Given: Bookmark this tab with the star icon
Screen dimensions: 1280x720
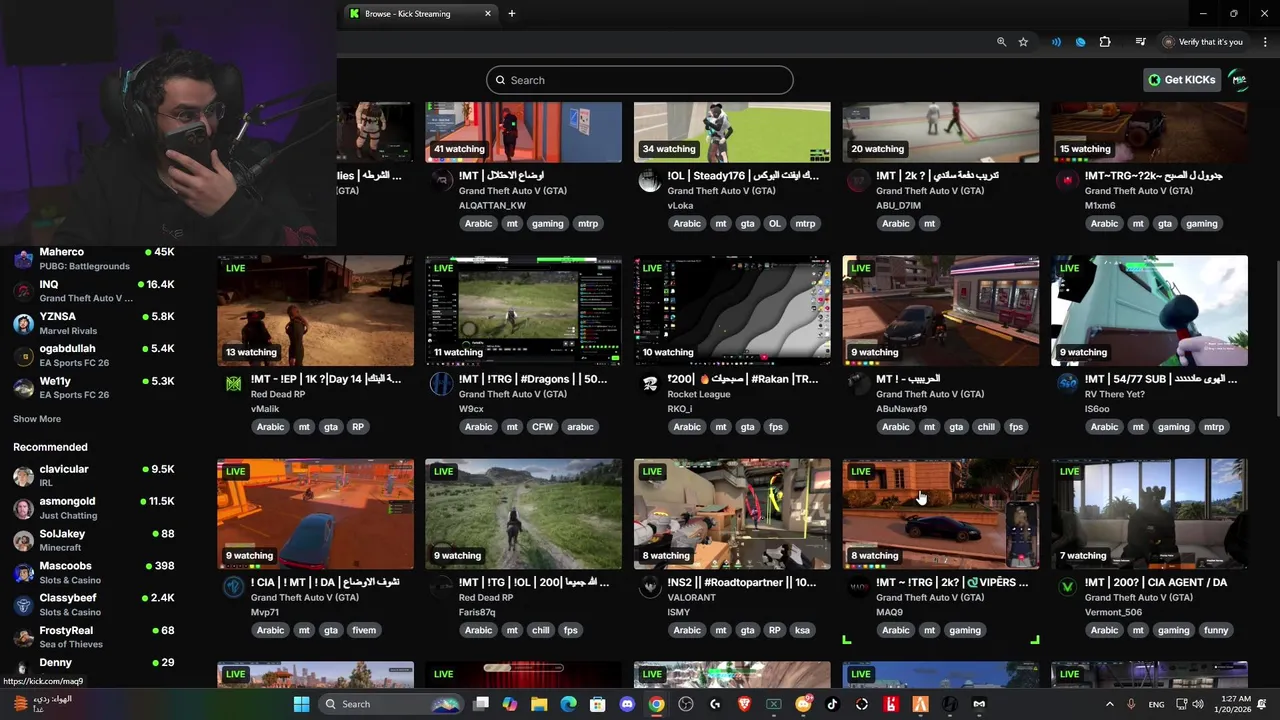Looking at the screenshot, I should pos(1023,42).
